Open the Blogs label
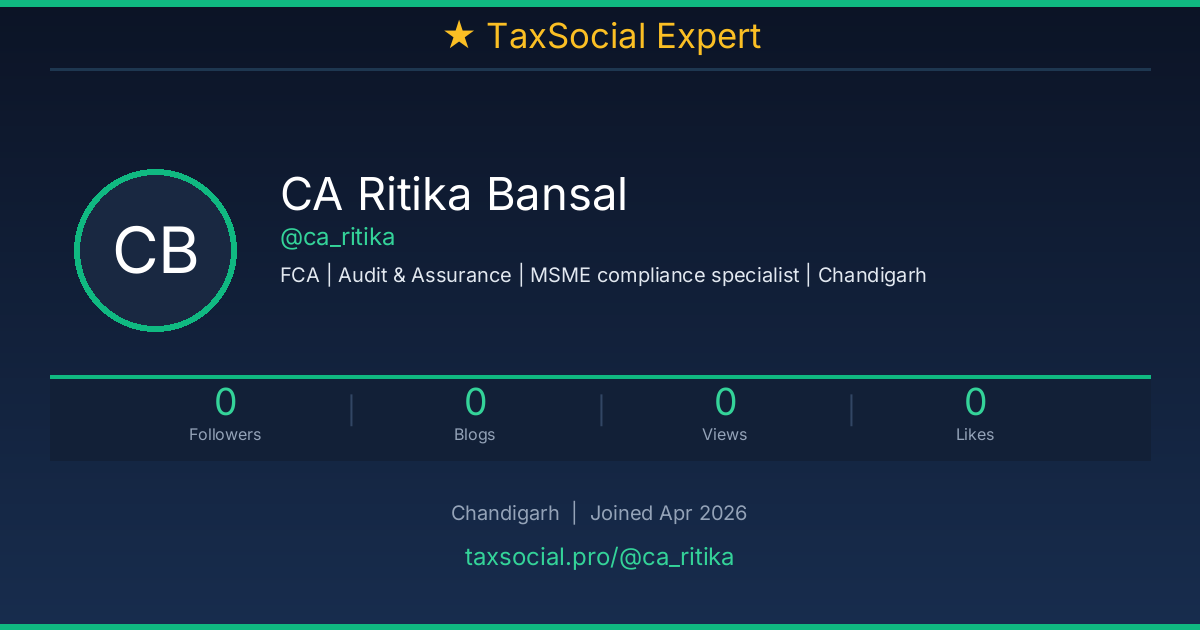 click(475, 434)
